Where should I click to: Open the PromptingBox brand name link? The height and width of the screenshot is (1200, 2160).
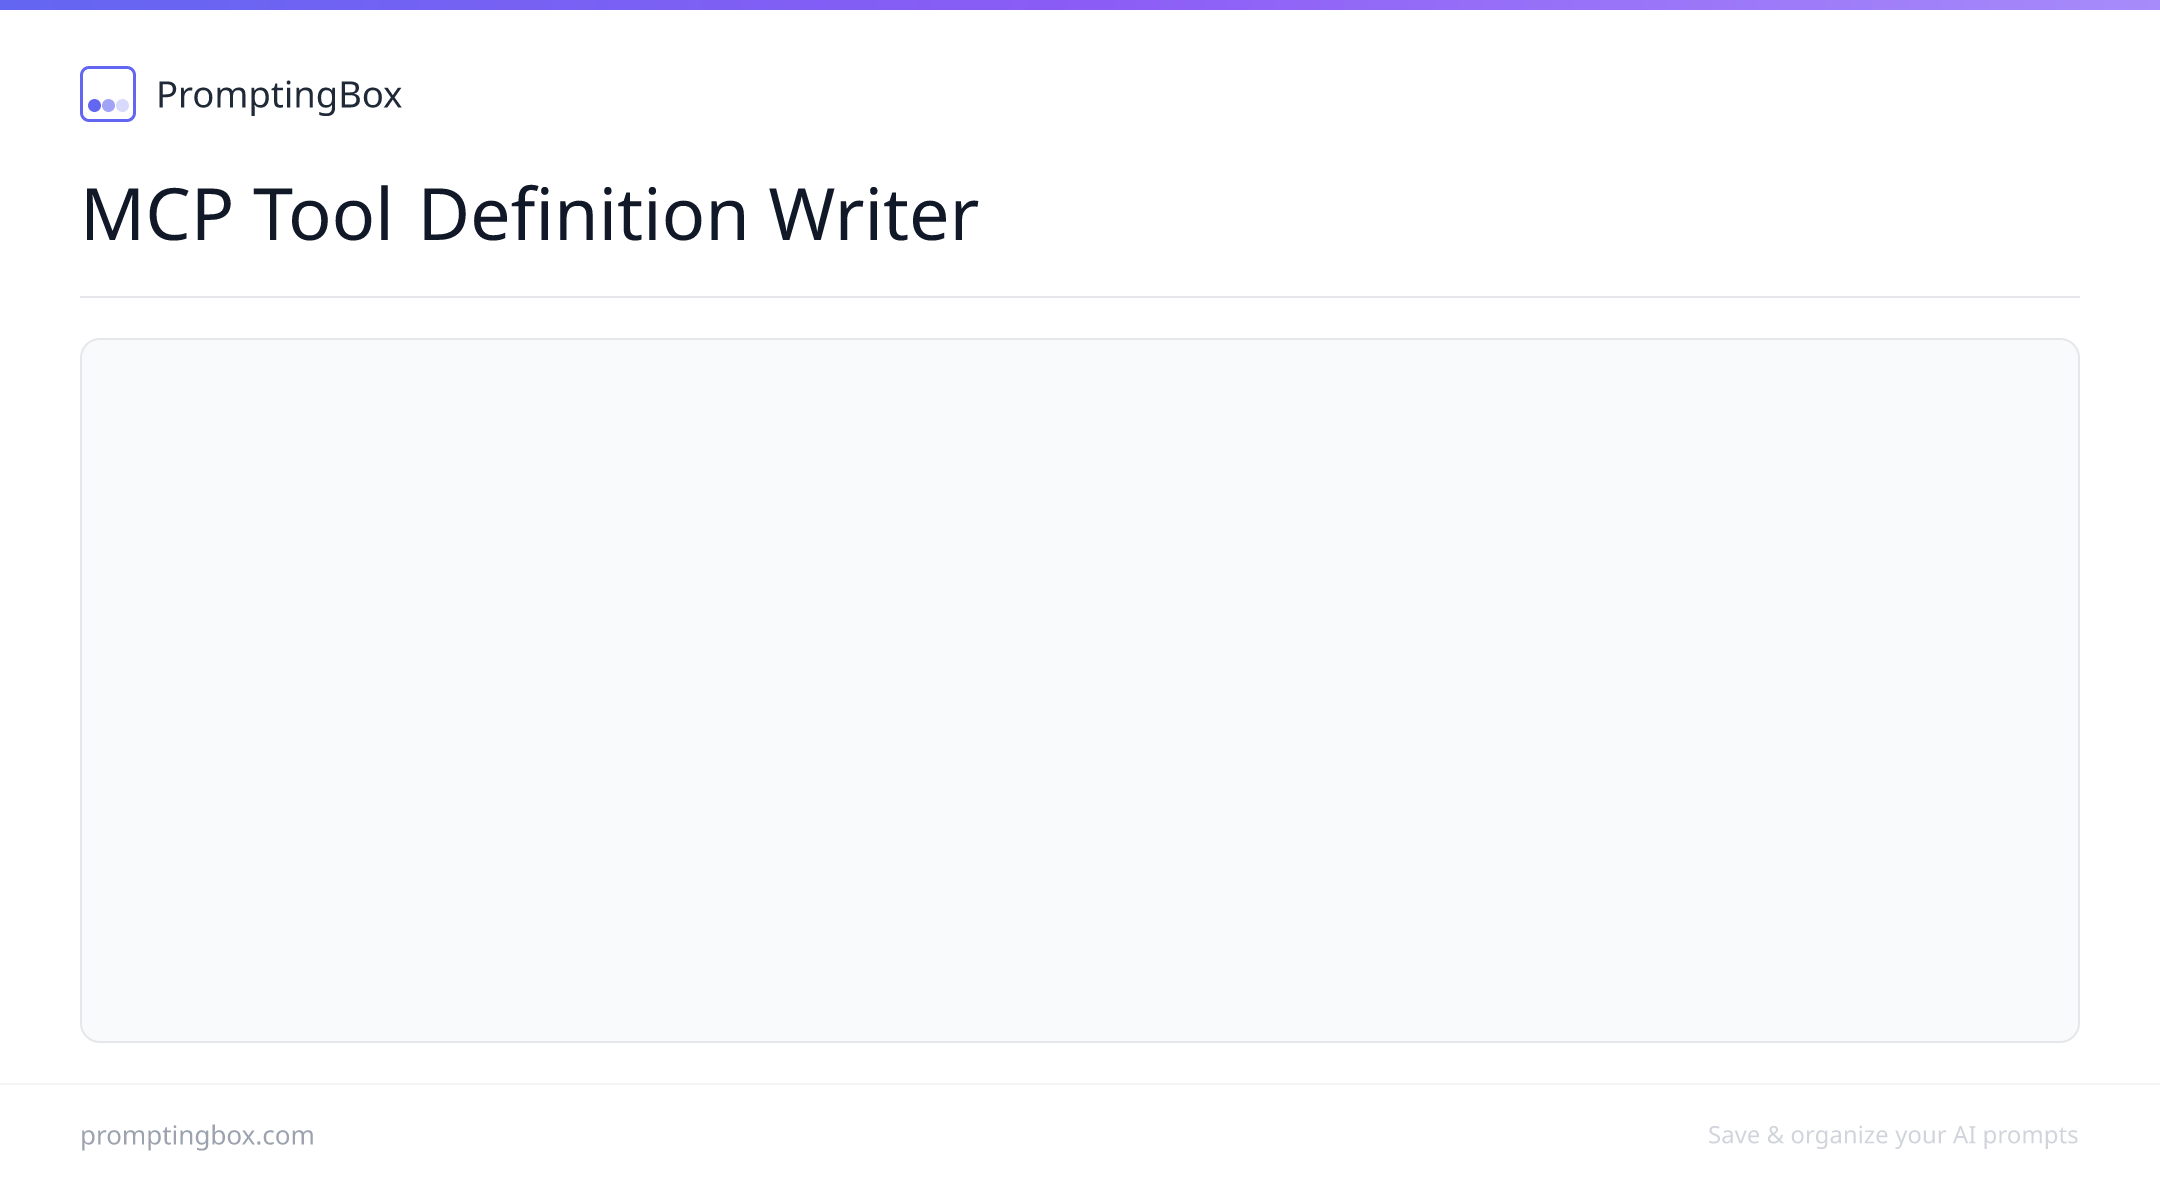(x=279, y=95)
